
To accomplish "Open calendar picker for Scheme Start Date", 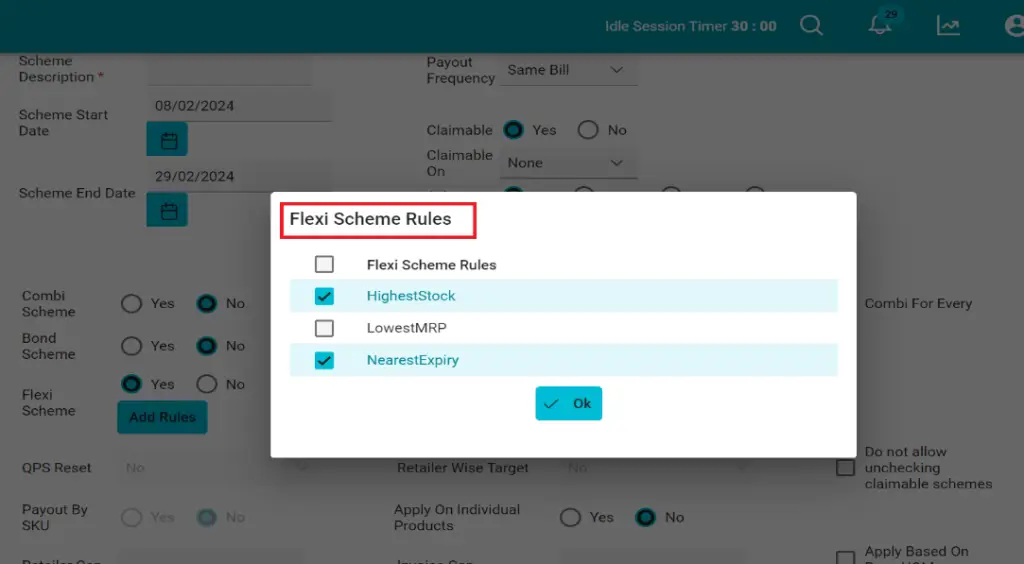I will pyautogui.click(x=167, y=139).
